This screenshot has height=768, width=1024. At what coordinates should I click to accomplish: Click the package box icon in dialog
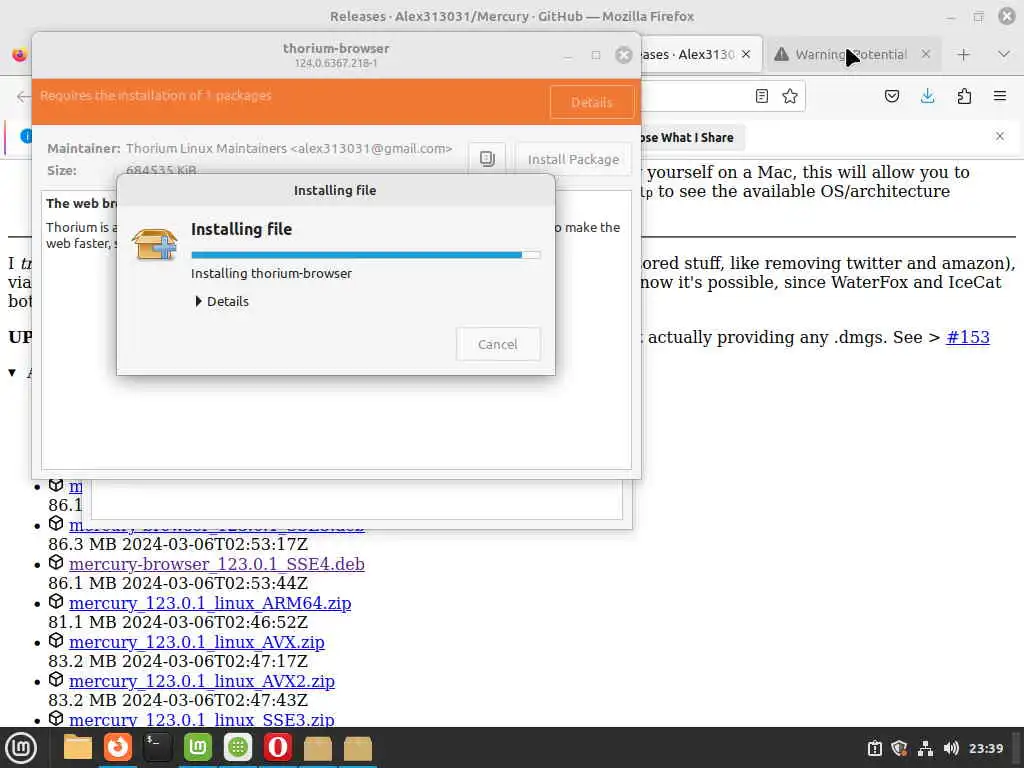pyautogui.click(x=154, y=244)
